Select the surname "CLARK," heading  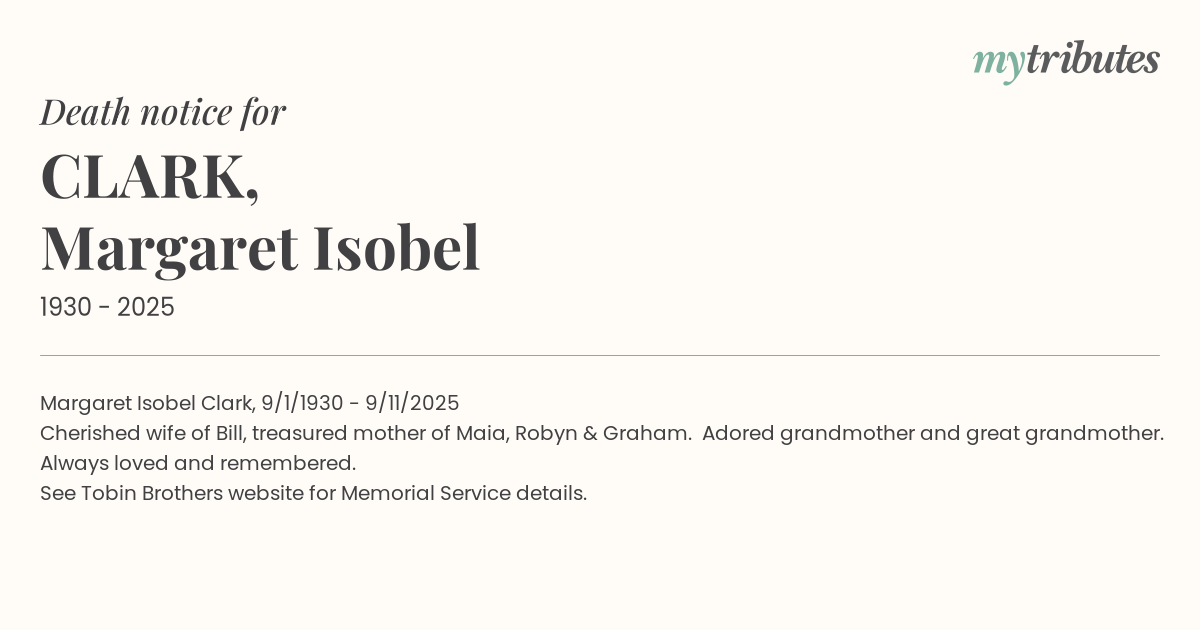tap(150, 177)
